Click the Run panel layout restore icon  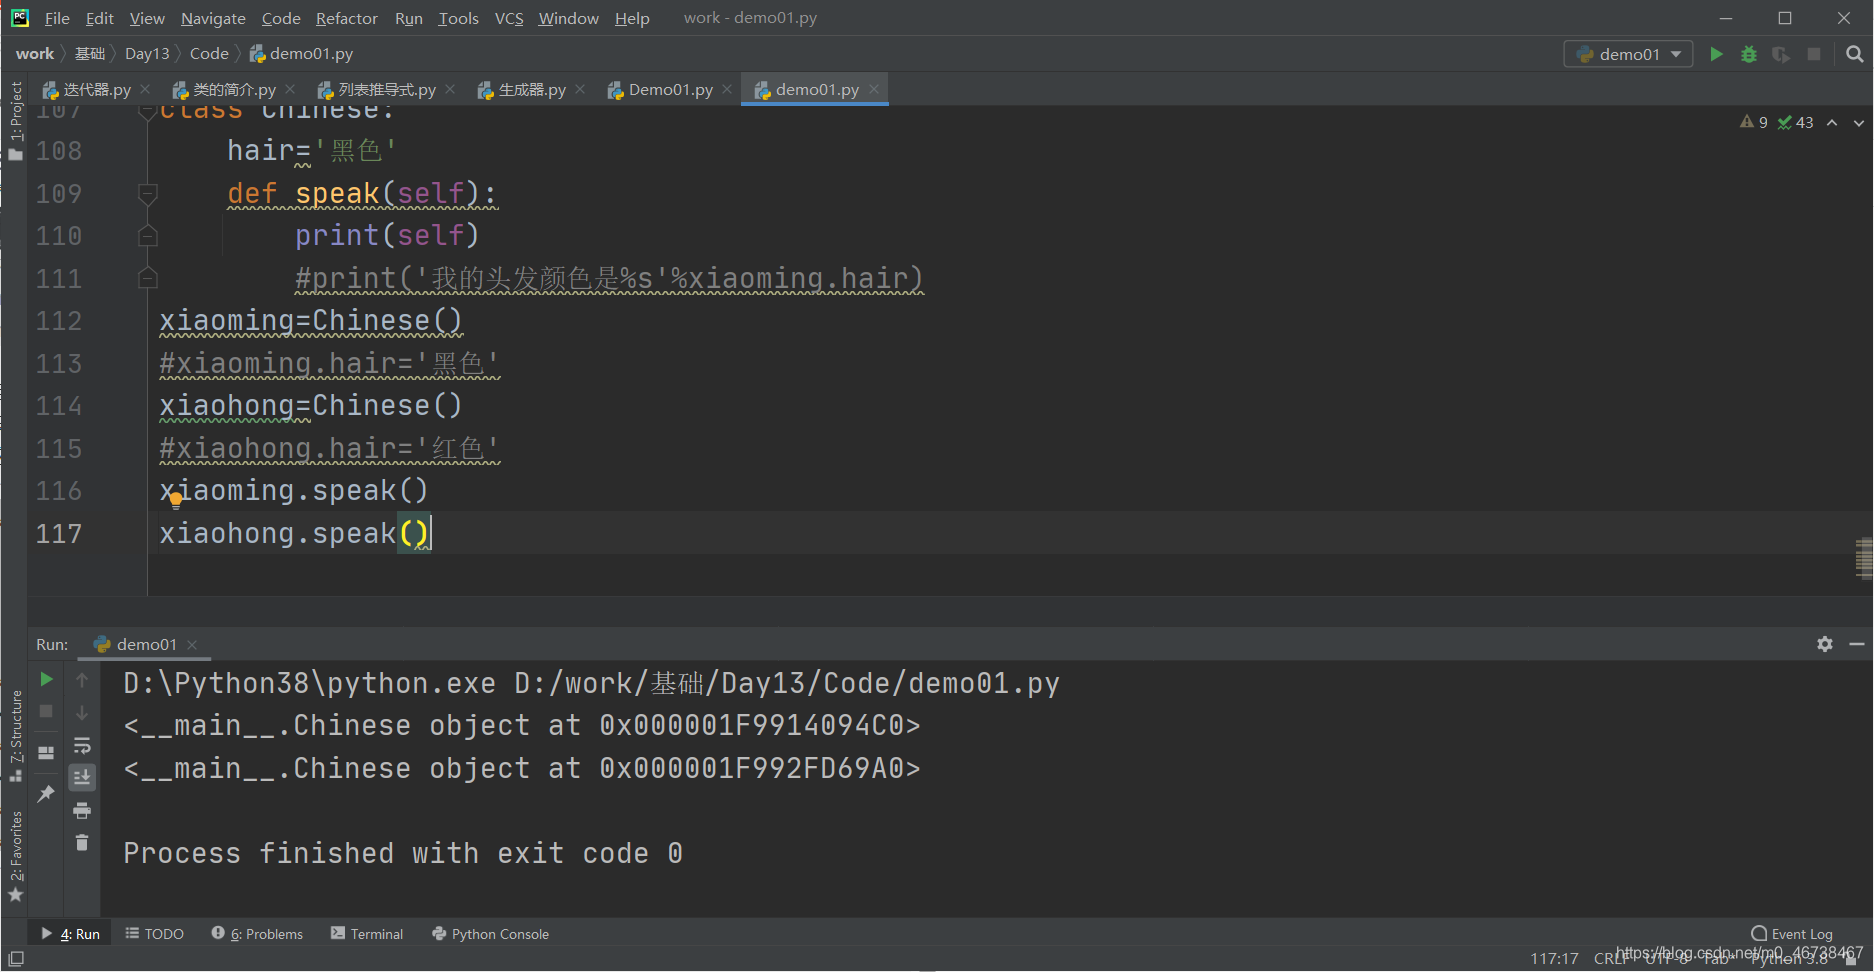(46, 752)
